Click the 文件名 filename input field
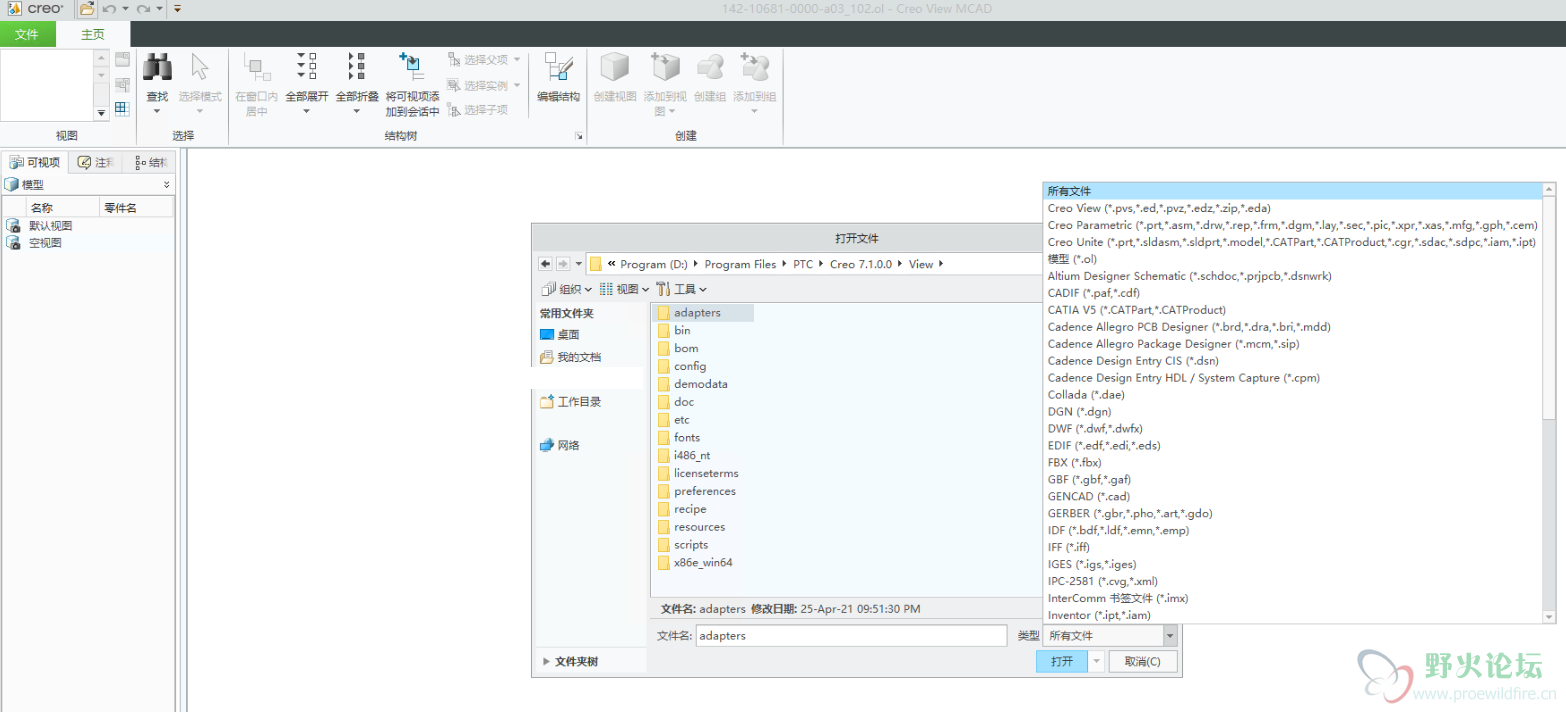 click(x=851, y=635)
